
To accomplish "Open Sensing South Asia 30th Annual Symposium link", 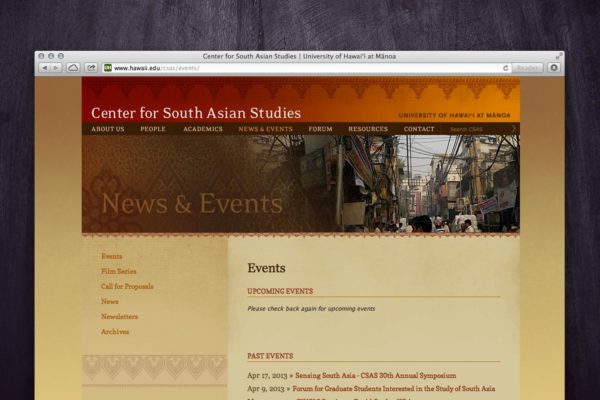I will click(375, 376).
